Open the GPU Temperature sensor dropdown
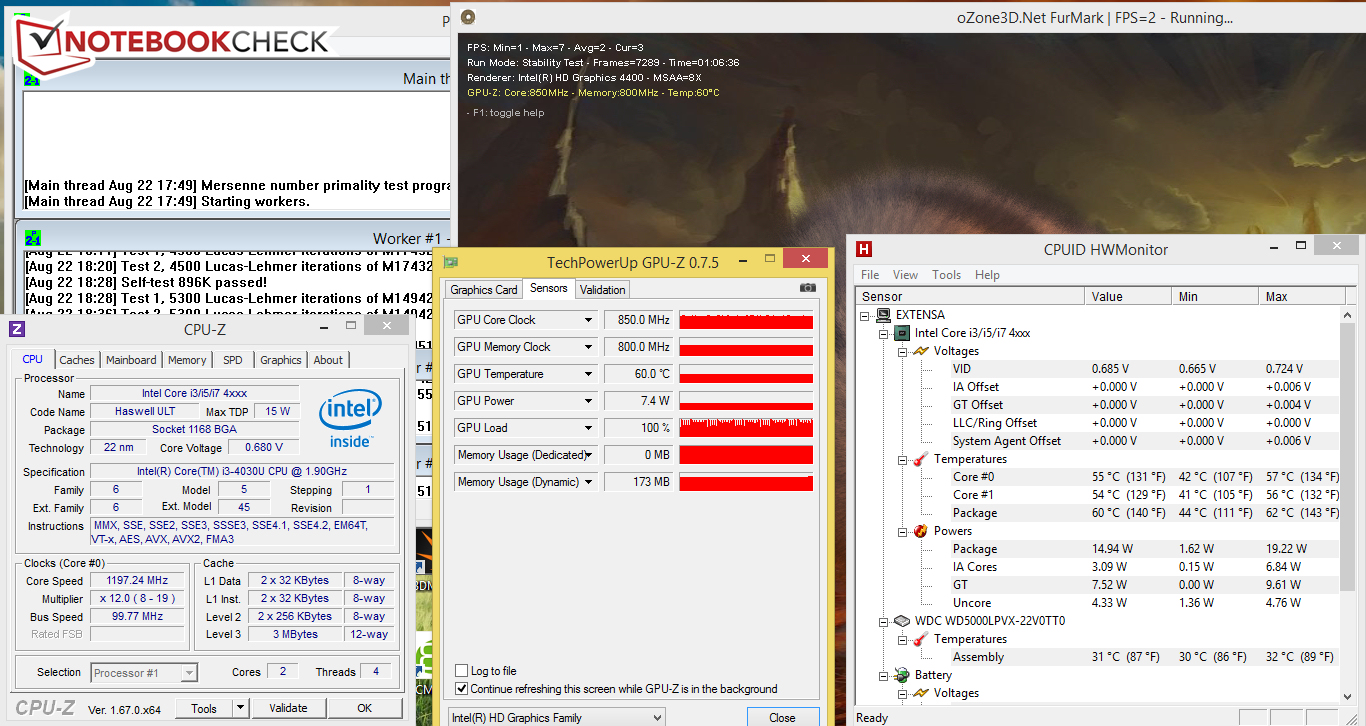1366x726 pixels. coord(589,374)
